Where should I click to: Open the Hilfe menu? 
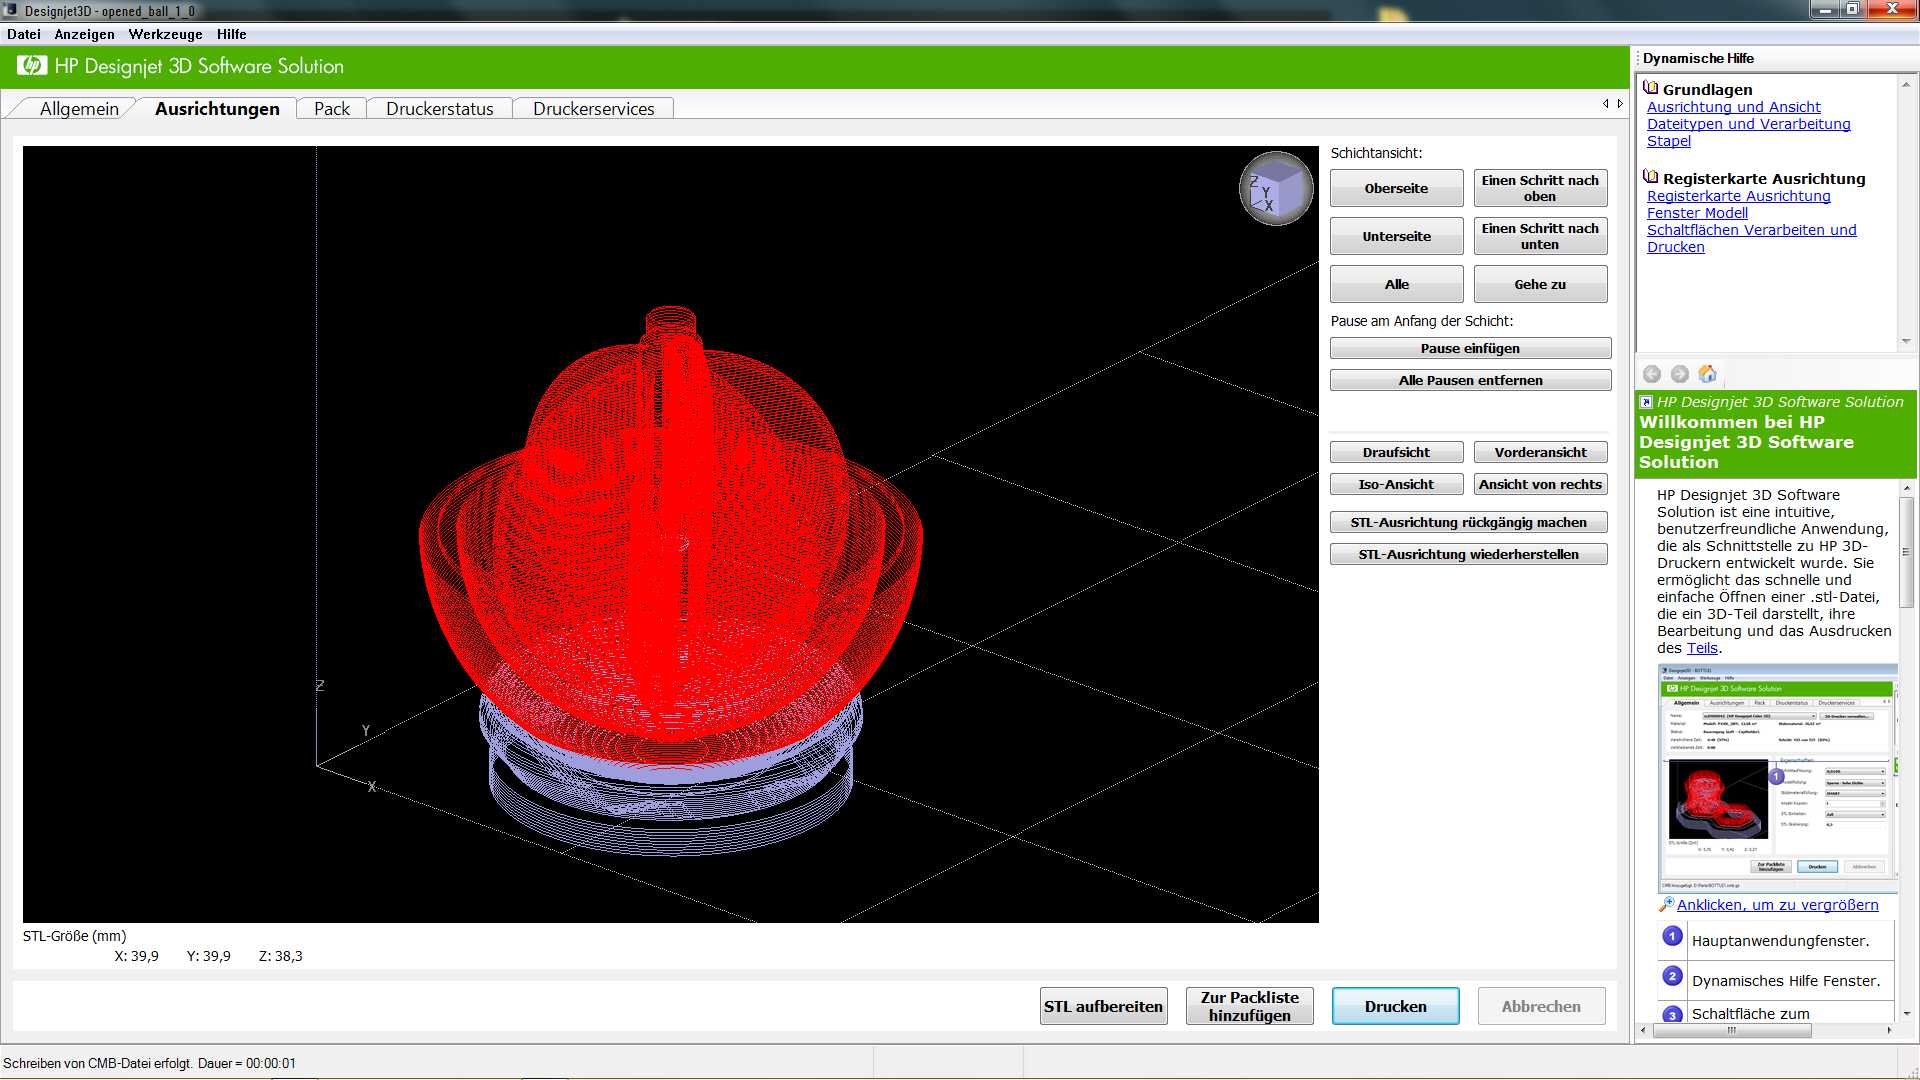pyautogui.click(x=232, y=34)
